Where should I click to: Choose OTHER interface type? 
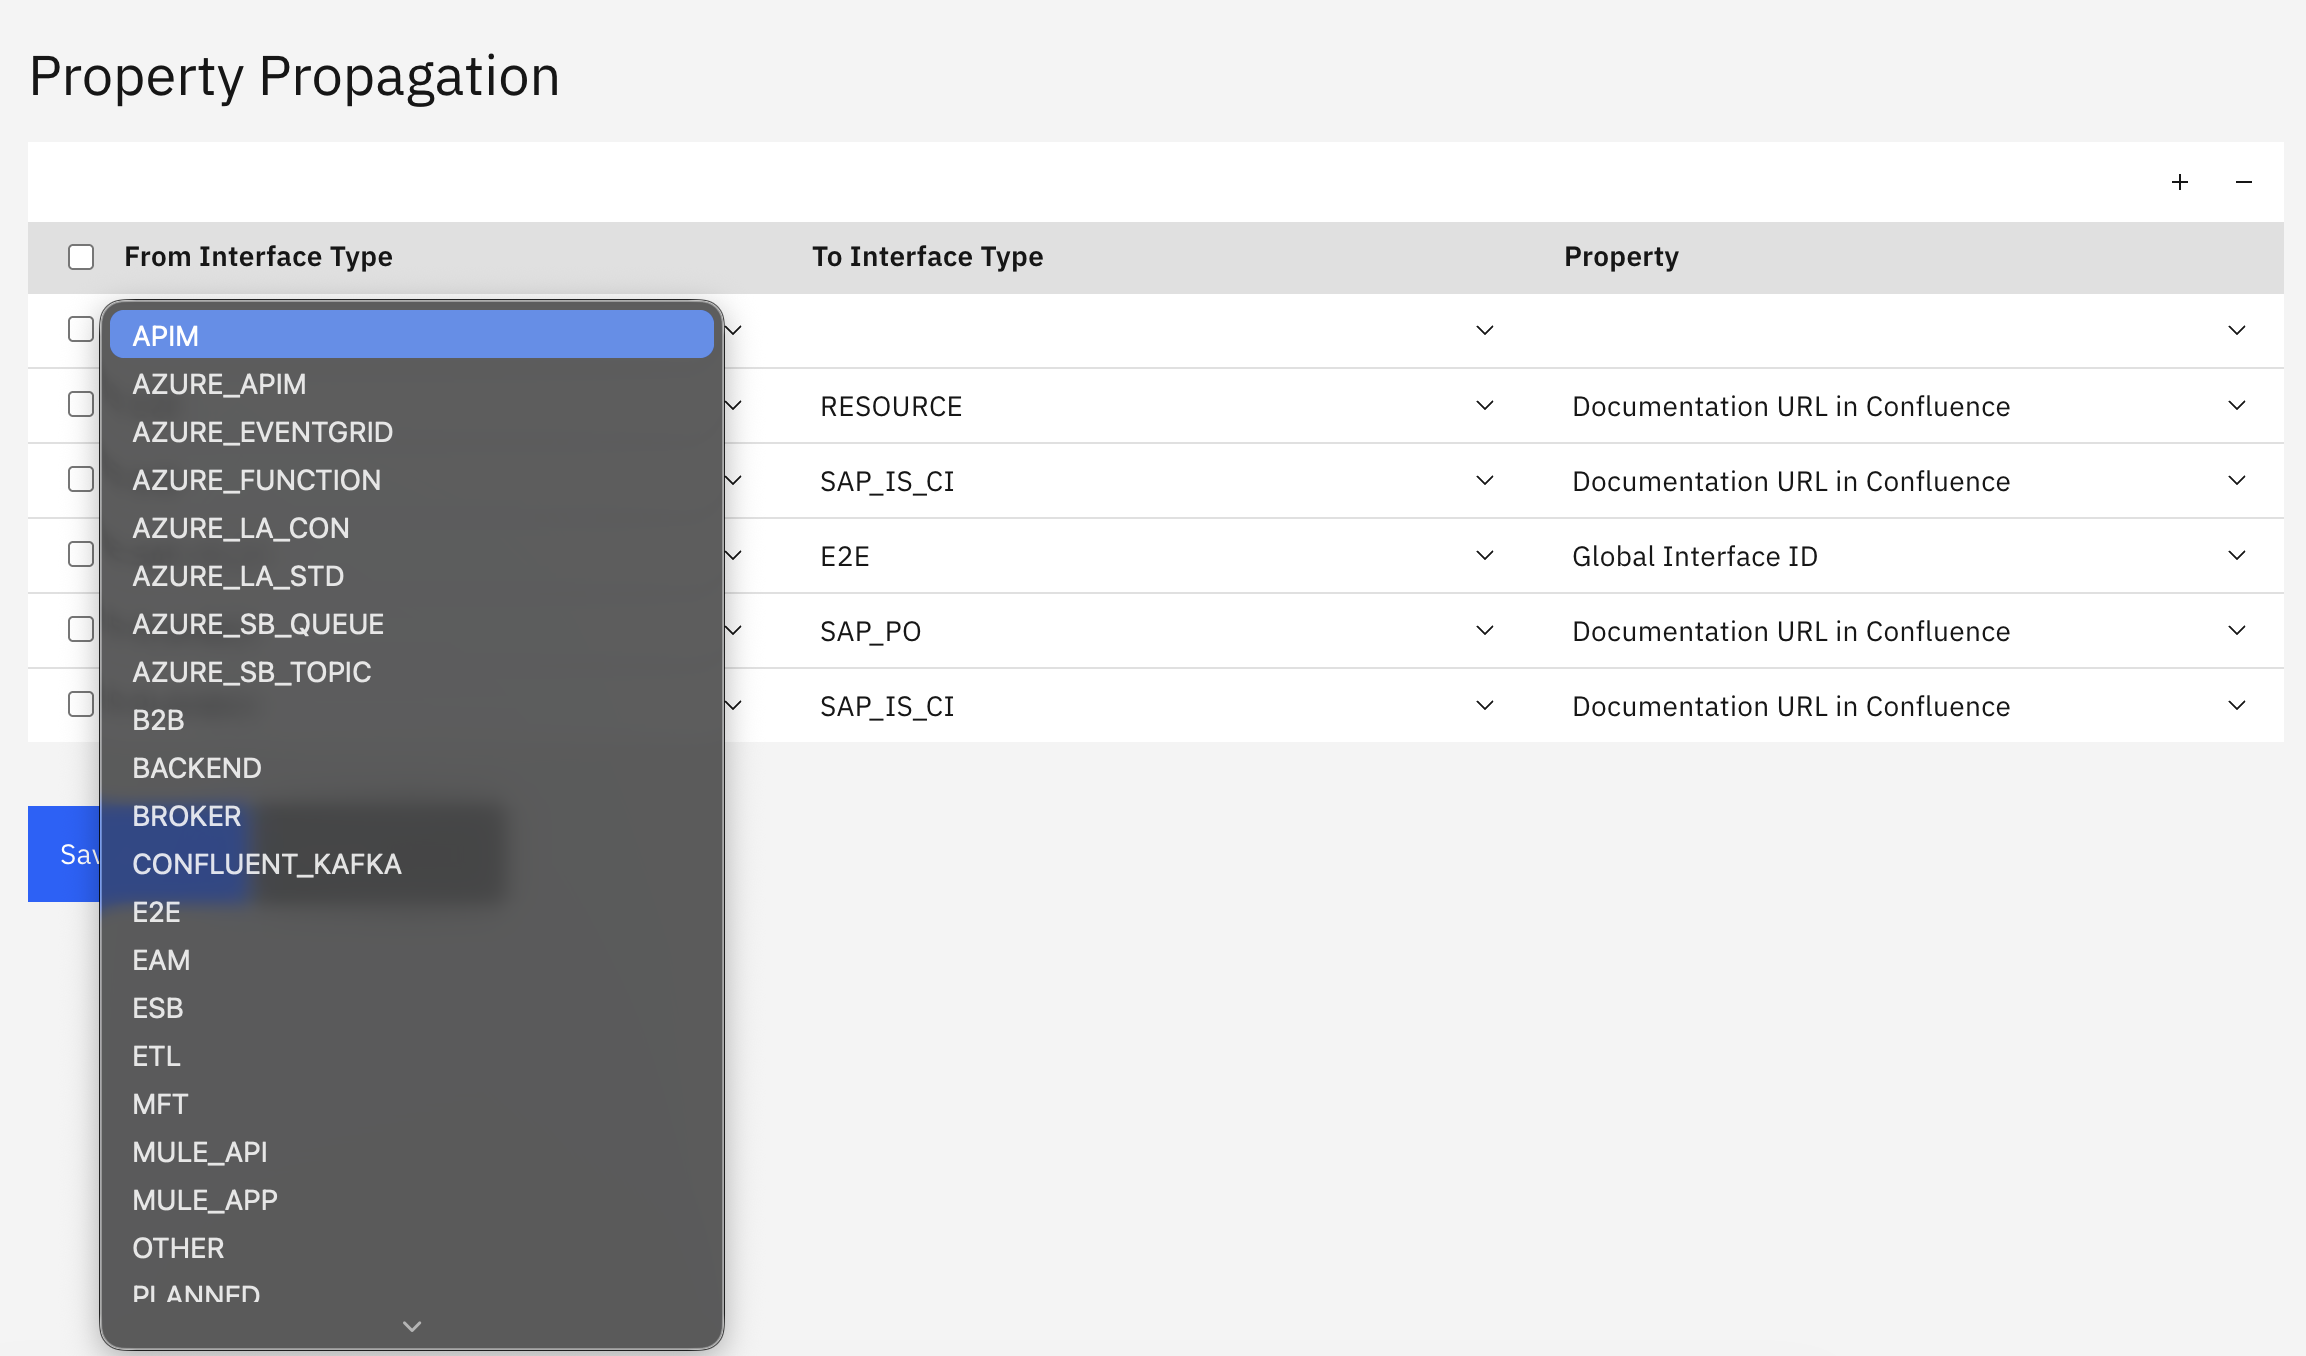pos(412,1247)
